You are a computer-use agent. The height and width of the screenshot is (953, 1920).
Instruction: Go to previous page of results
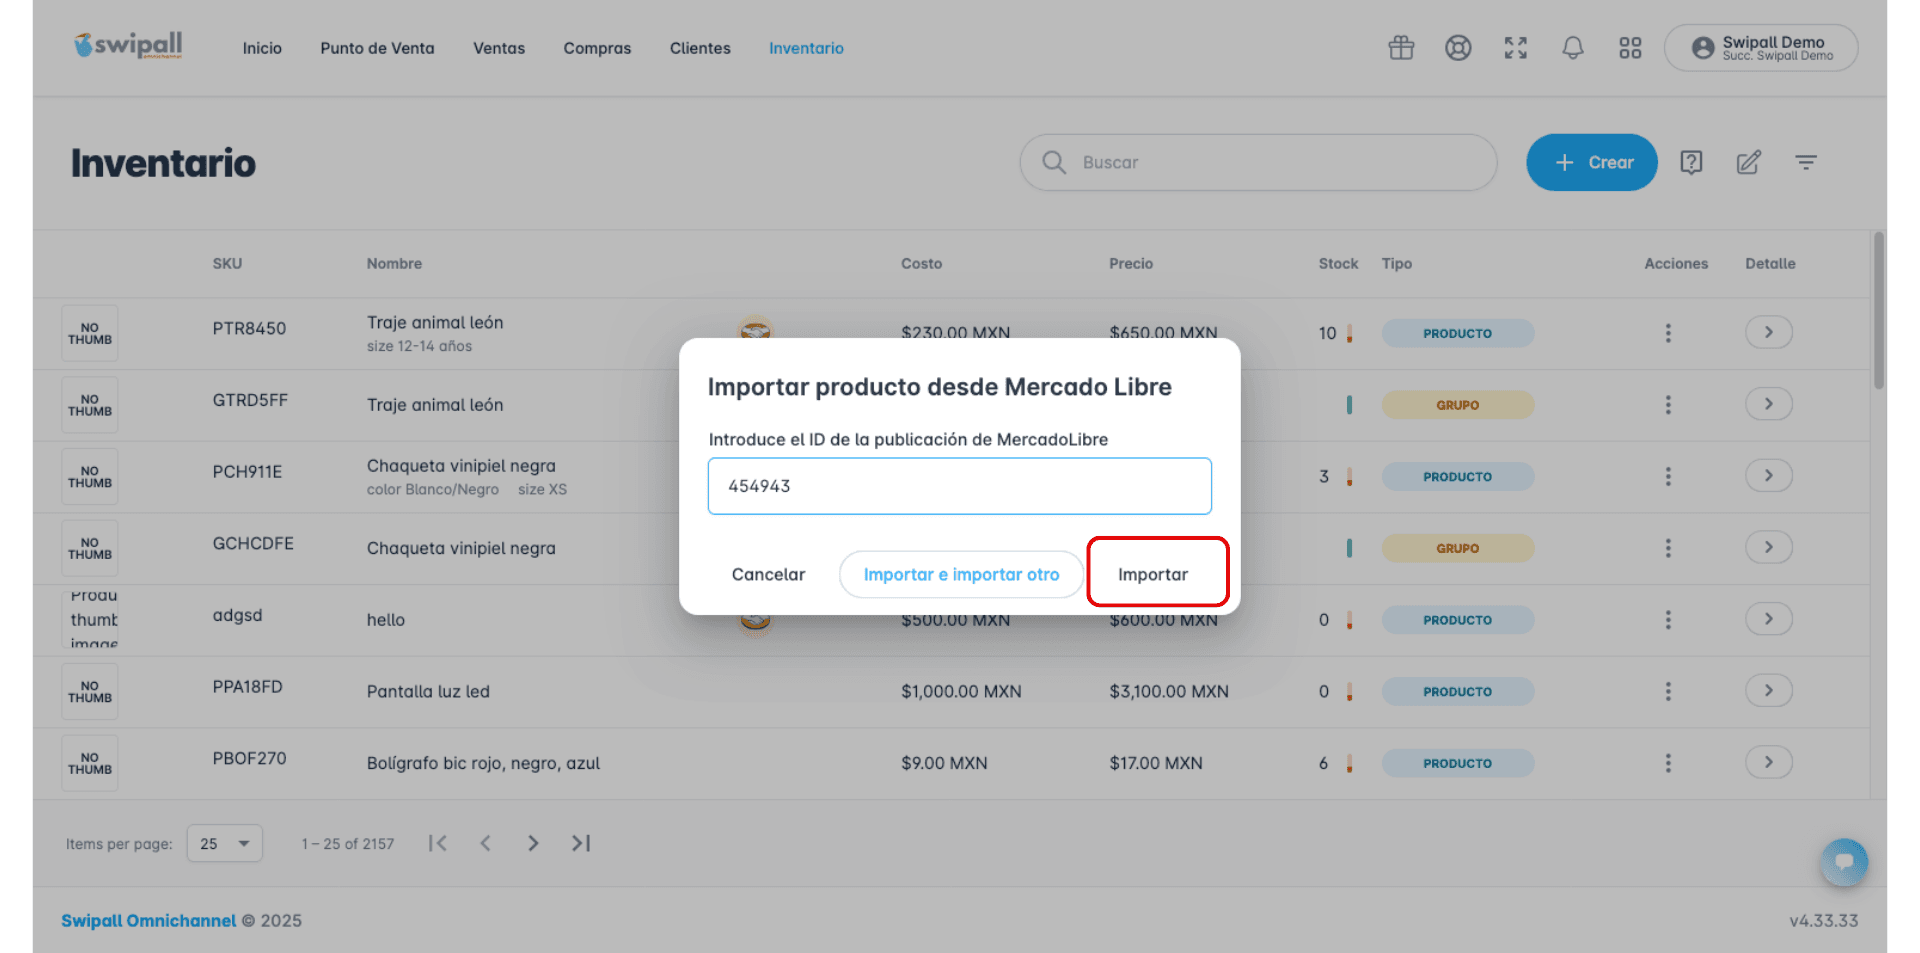tap(486, 843)
